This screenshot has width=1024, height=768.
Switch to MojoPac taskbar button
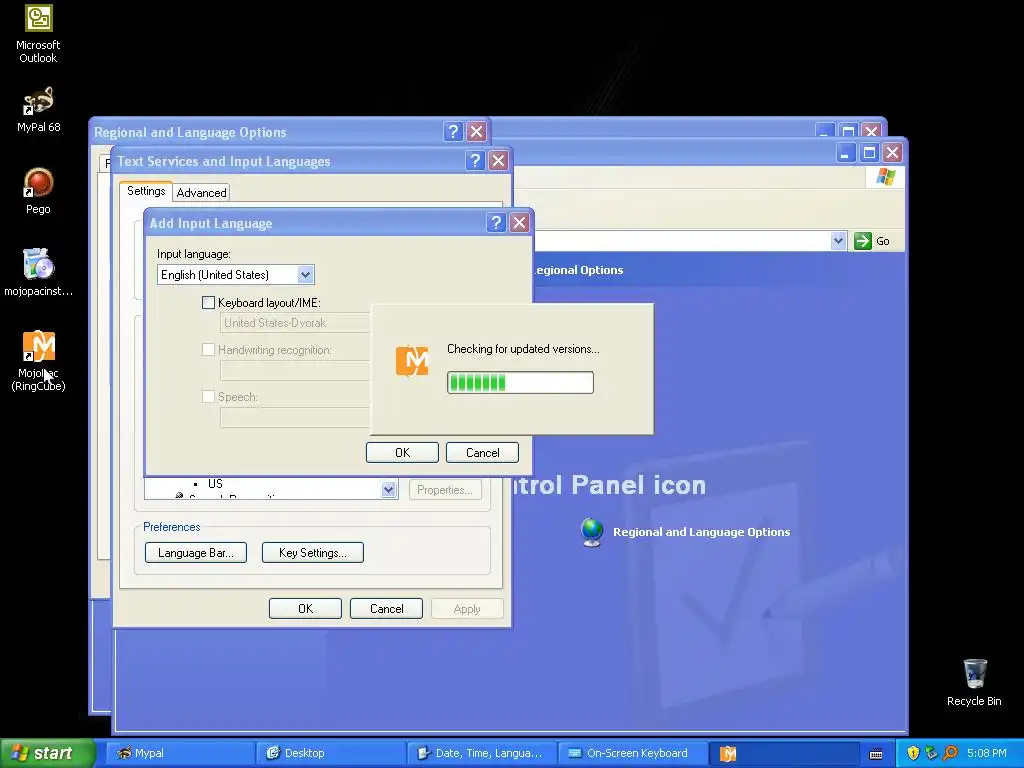[x=784, y=753]
